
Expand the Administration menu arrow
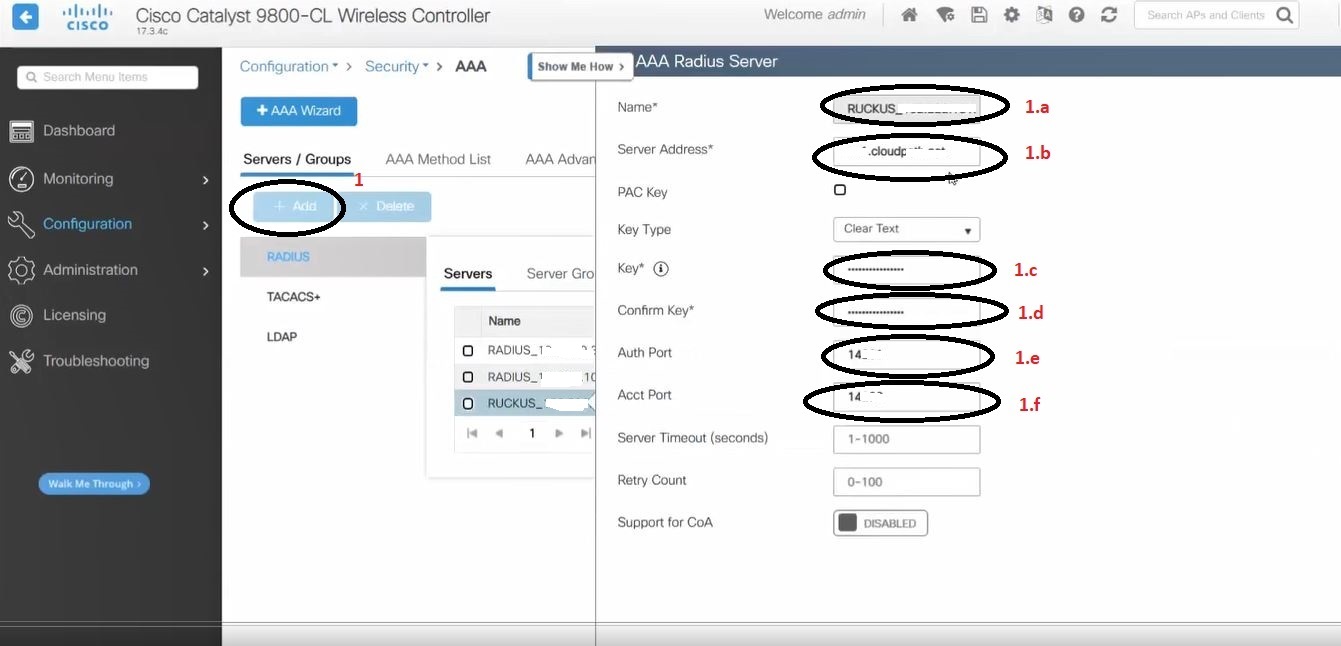(206, 271)
